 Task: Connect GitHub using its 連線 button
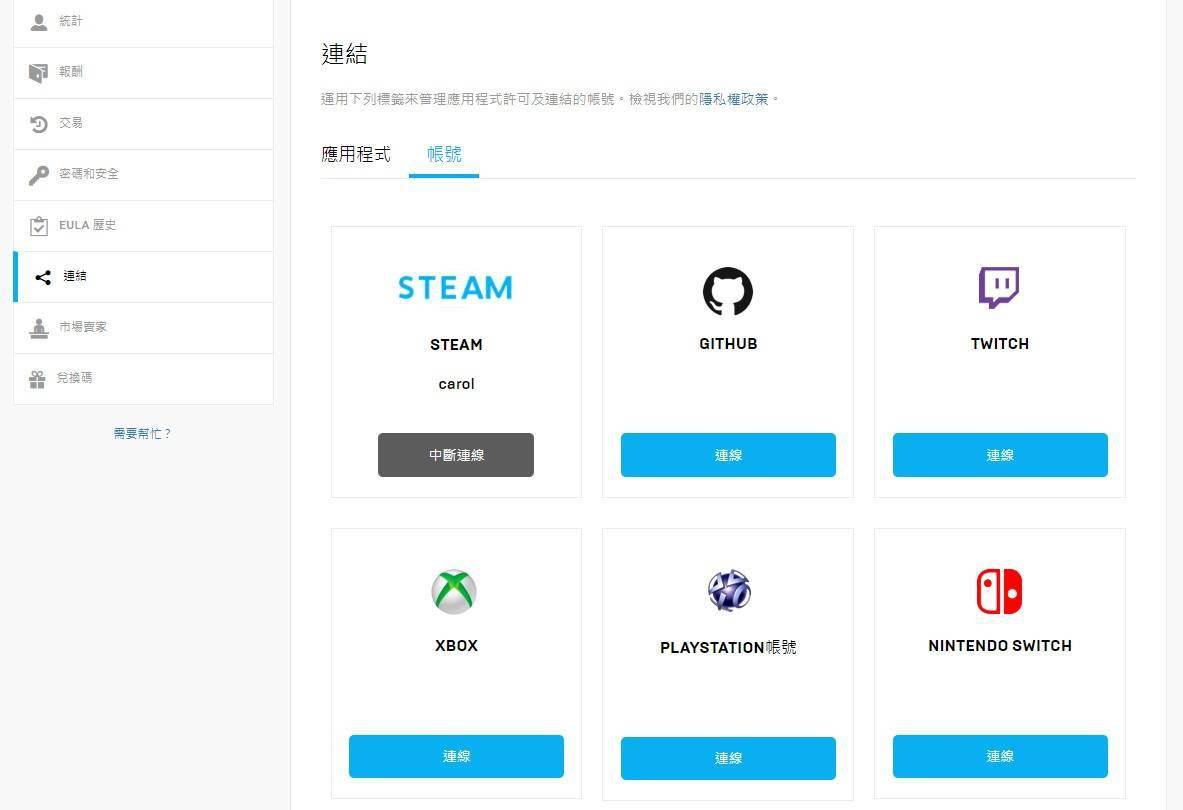(x=727, y=454)
